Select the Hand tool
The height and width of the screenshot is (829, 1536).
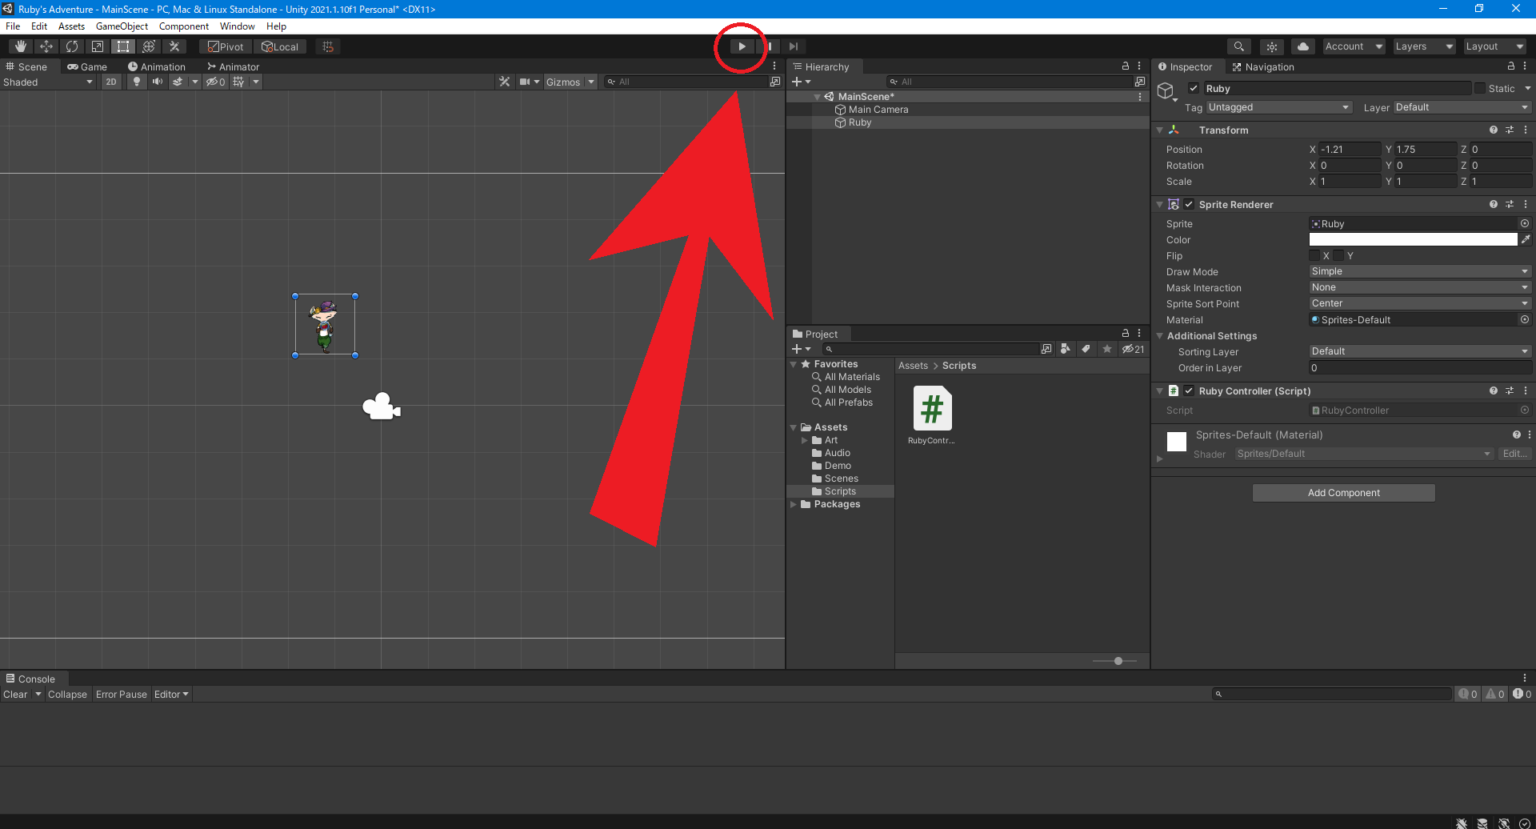click(x=20, y=47)
